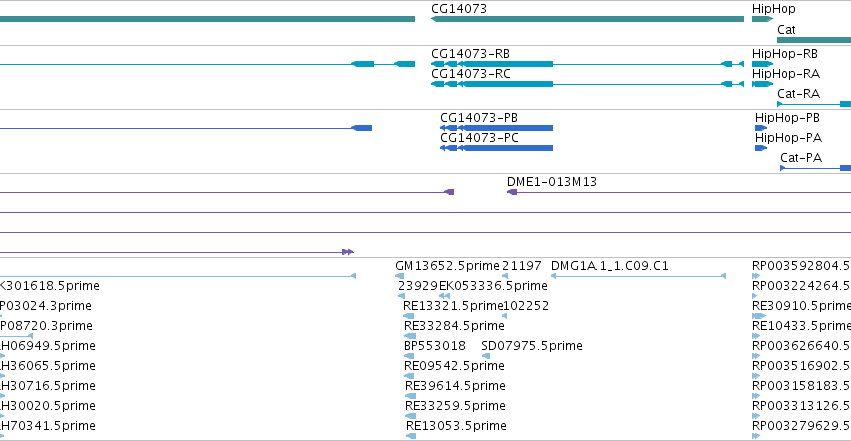The image size is (851, 441).
Task: Select protein label CG14073-PC
Action: click(x=479, y=138)
